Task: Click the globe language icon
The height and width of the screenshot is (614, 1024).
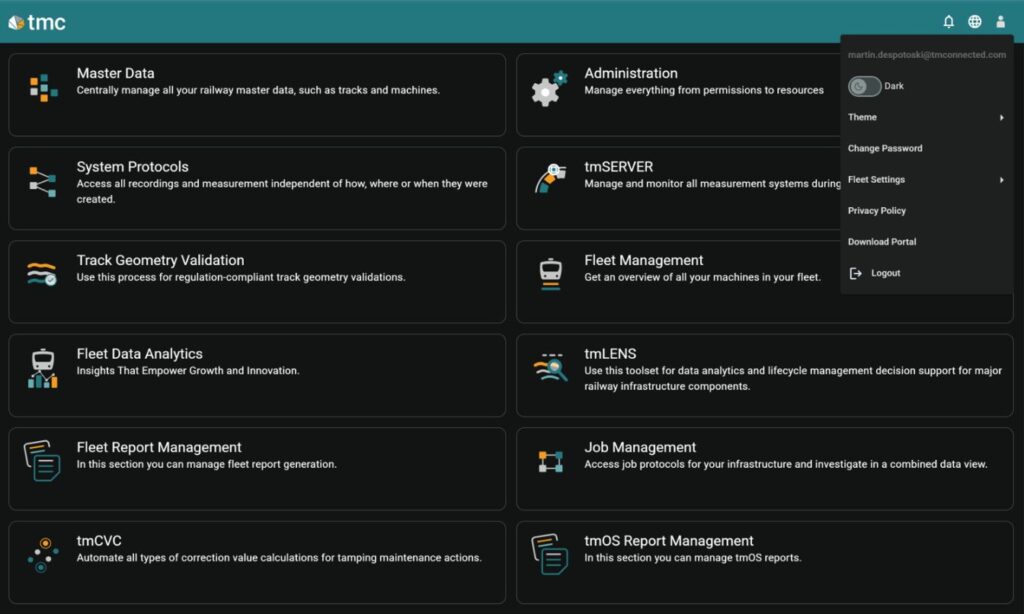Action: coord(975,22)
